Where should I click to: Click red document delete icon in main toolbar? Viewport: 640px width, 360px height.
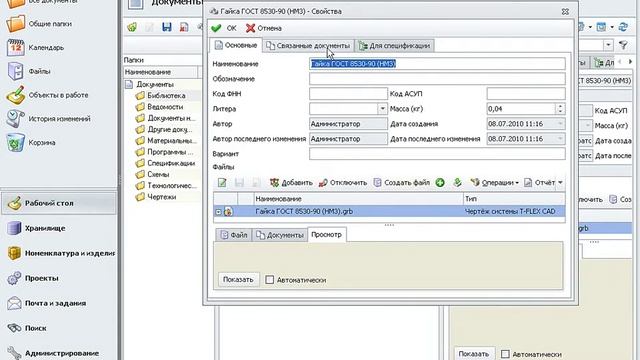tap(184, 27)
